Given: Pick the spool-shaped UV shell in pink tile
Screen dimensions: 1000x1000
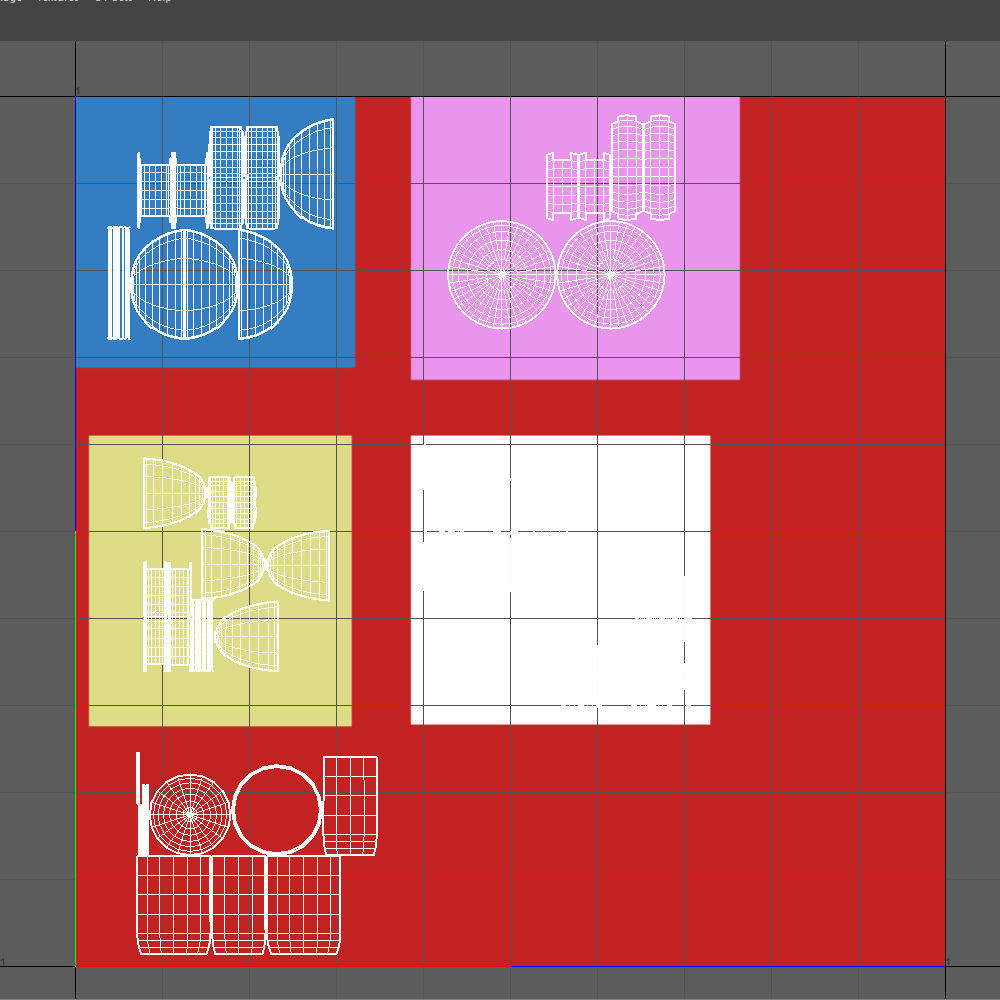Looking at the screenshot, I should 578,186.
